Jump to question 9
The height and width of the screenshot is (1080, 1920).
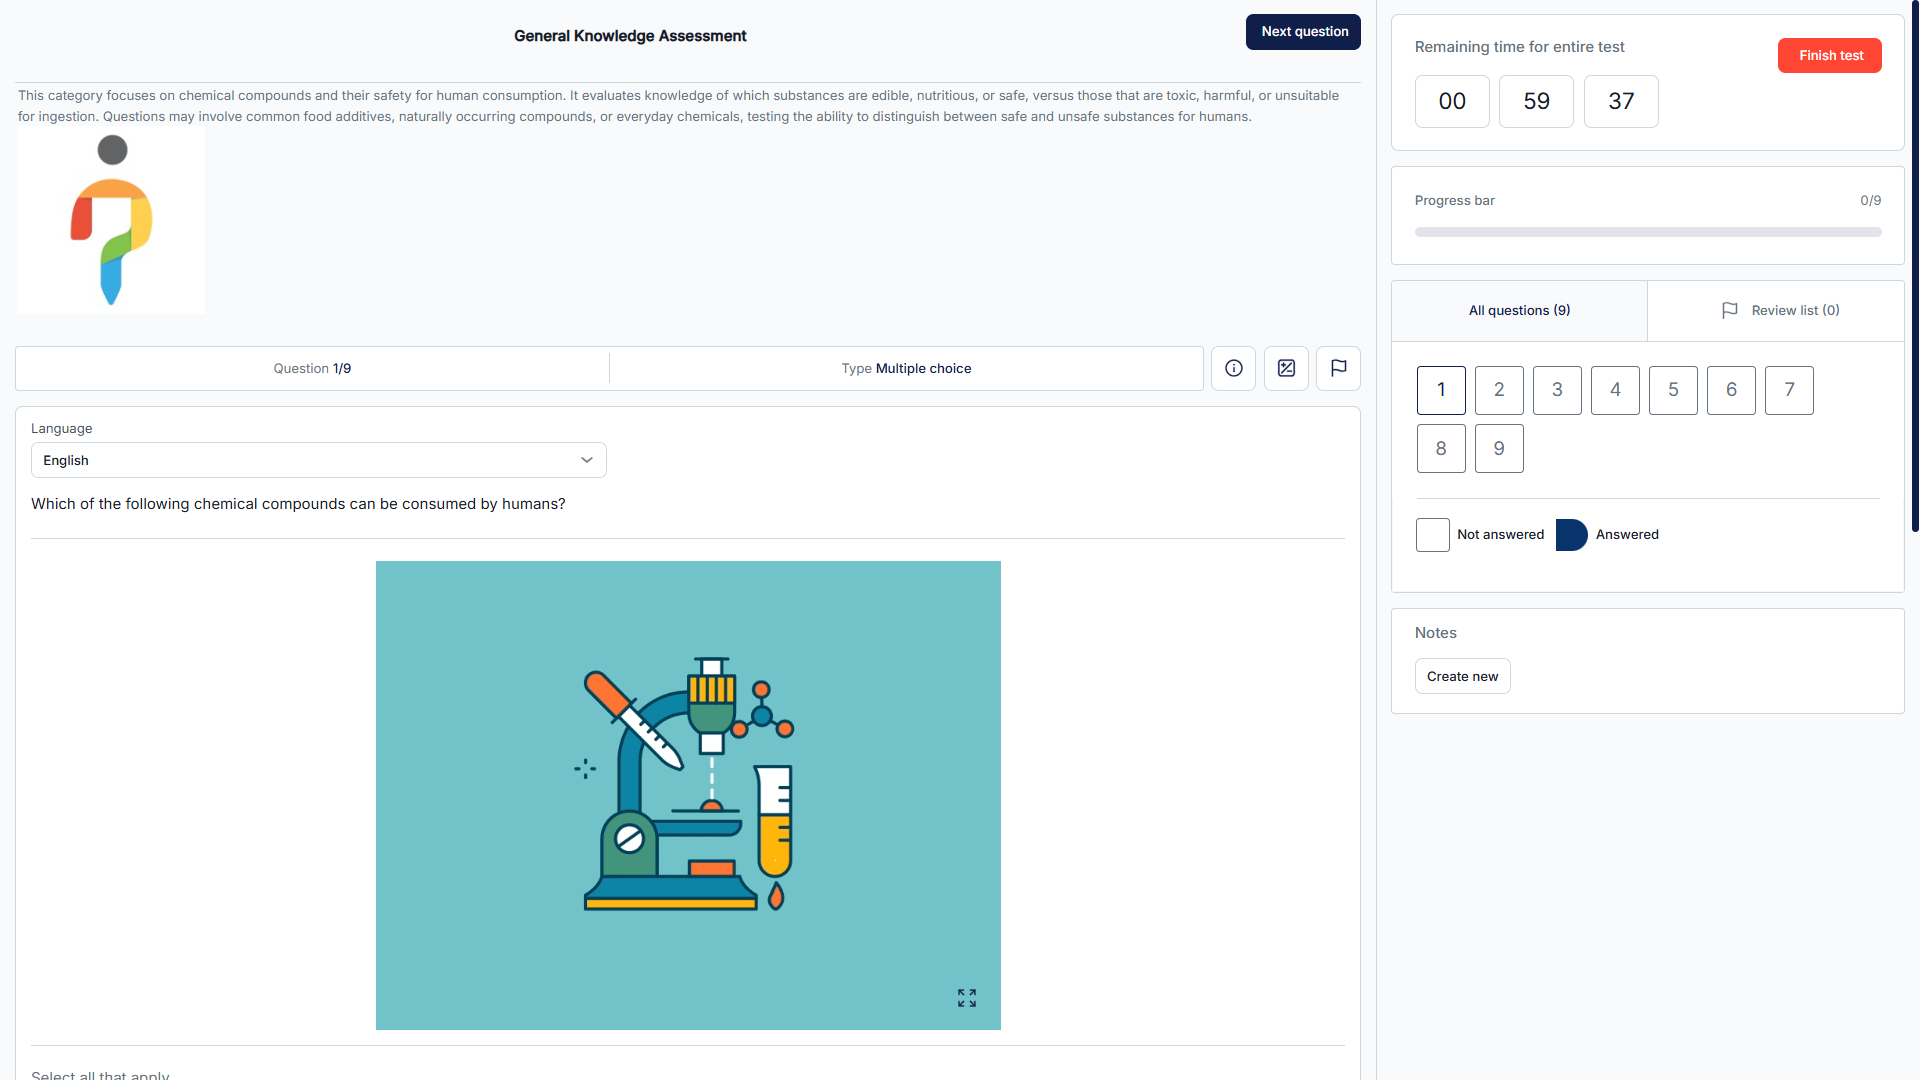click(x=1498, y=449)
